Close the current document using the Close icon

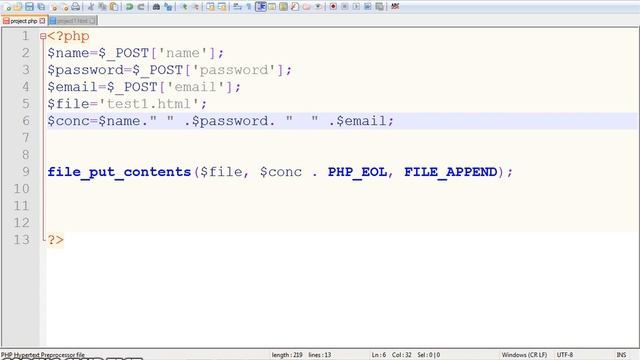point(53,7)
